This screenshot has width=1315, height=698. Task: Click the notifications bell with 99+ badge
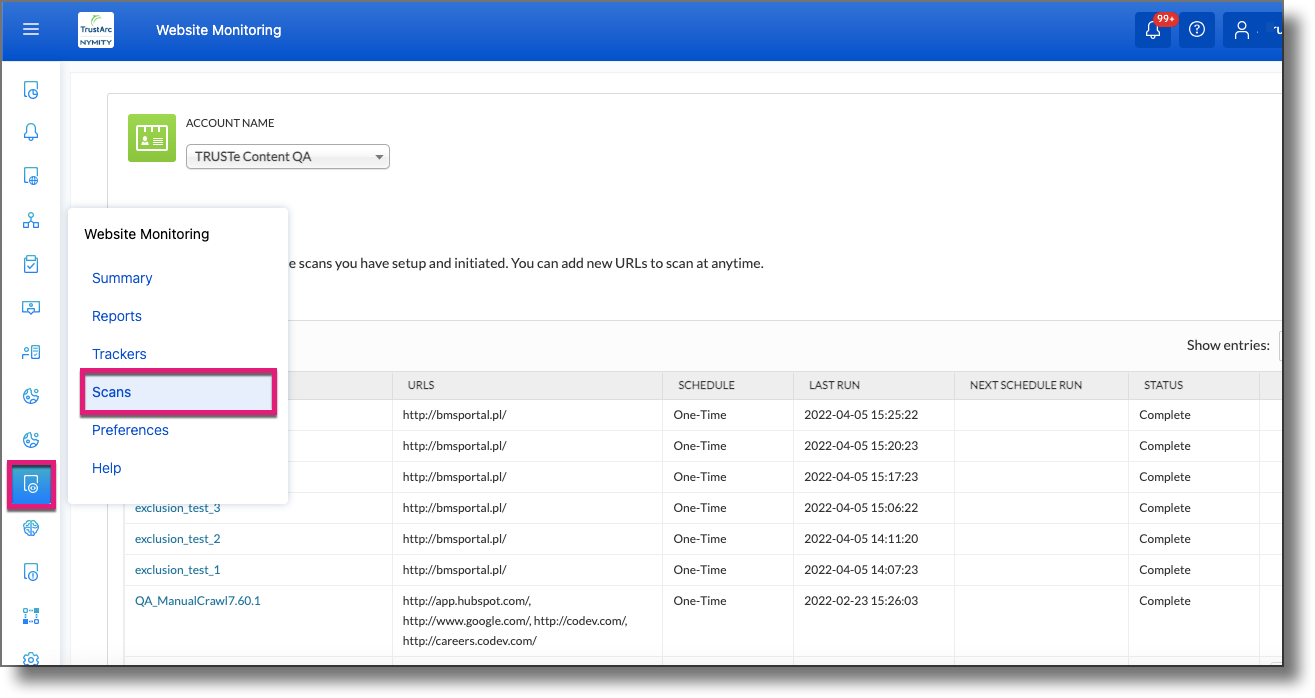1153,30
